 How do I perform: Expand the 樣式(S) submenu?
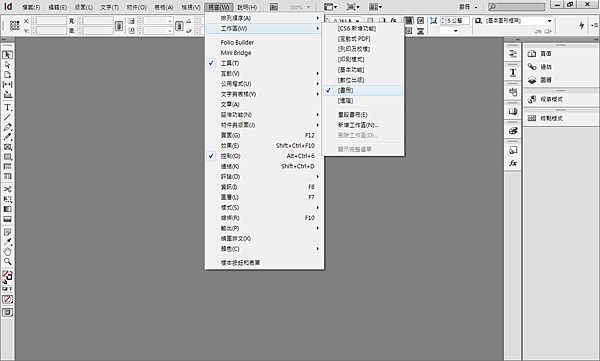coord(264,207)
